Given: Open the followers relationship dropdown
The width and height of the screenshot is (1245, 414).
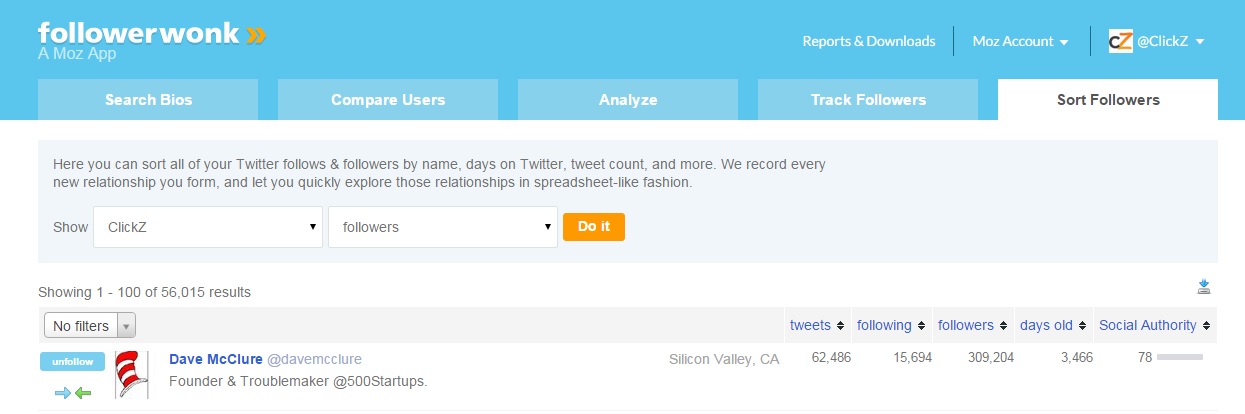Looking at the screenshot, I should tap(443, 227).
